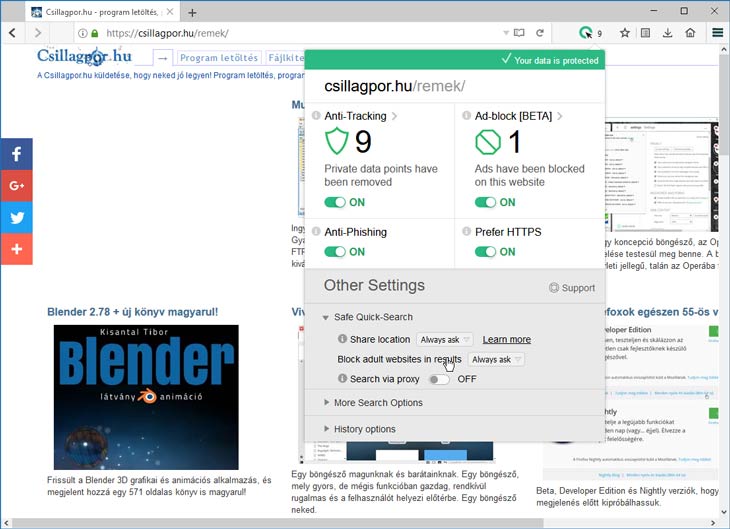This screenshot has width=730, height=529.
Task: Disable the Prefer HTTPS toggle
Action: (486, 251)
